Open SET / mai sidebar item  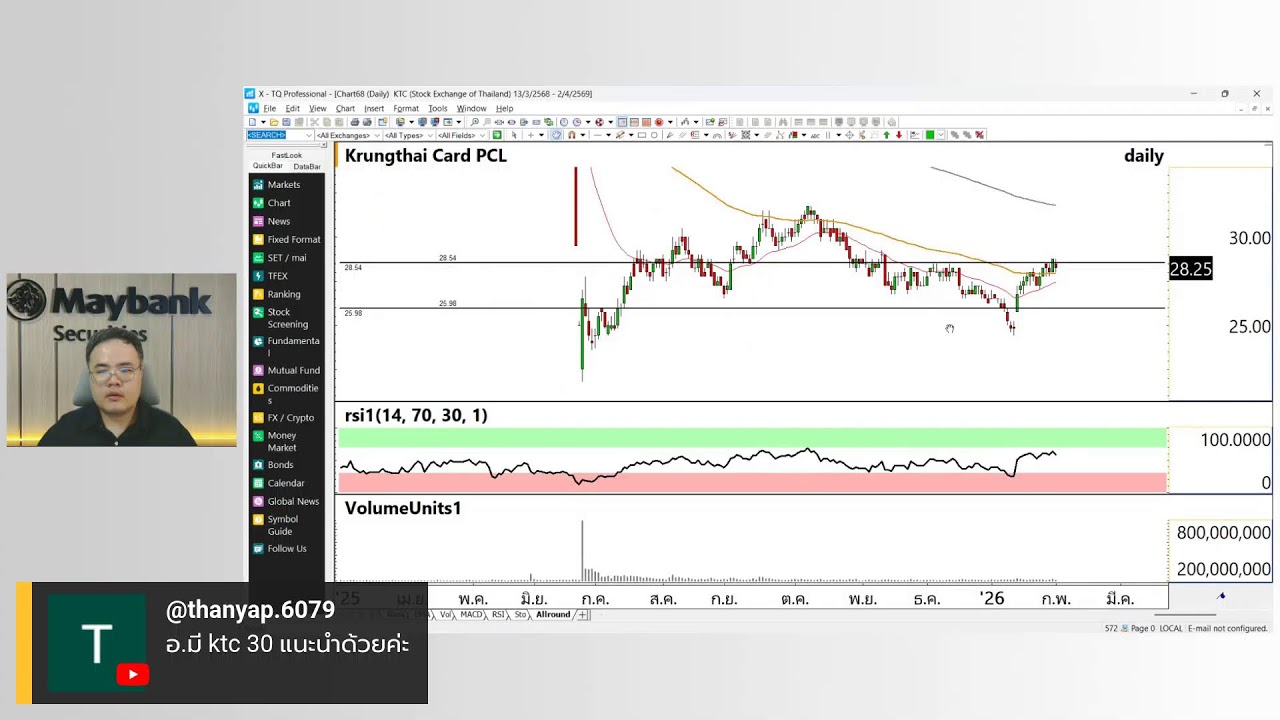click(x=286, y=258)
